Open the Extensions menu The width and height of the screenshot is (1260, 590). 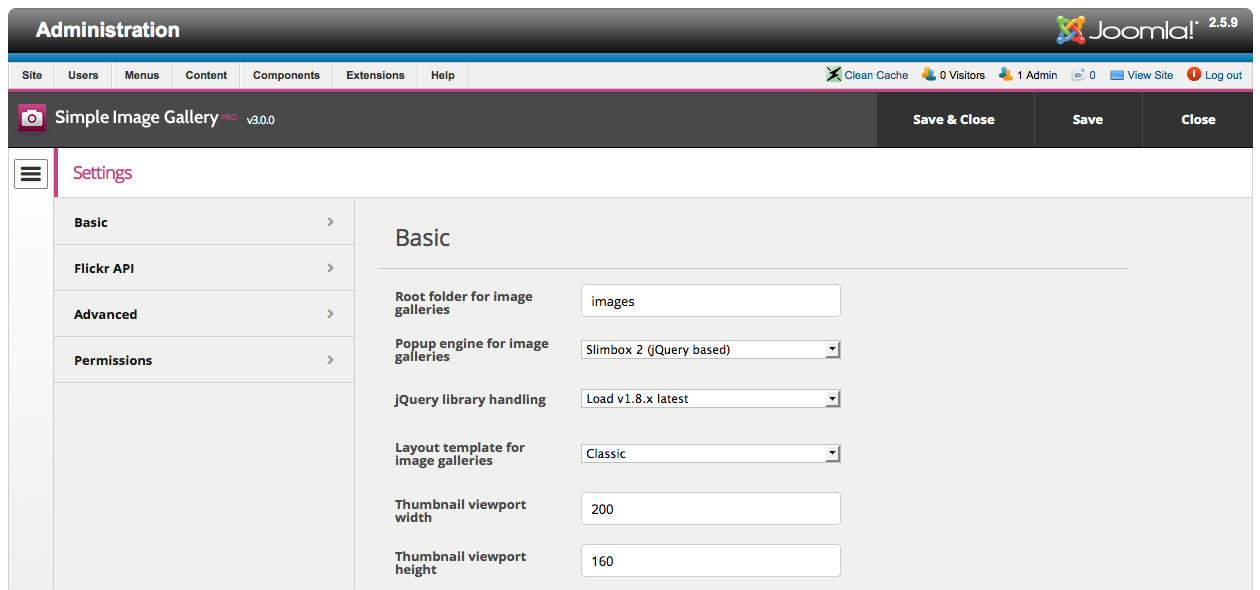click(x=375, y=75)
